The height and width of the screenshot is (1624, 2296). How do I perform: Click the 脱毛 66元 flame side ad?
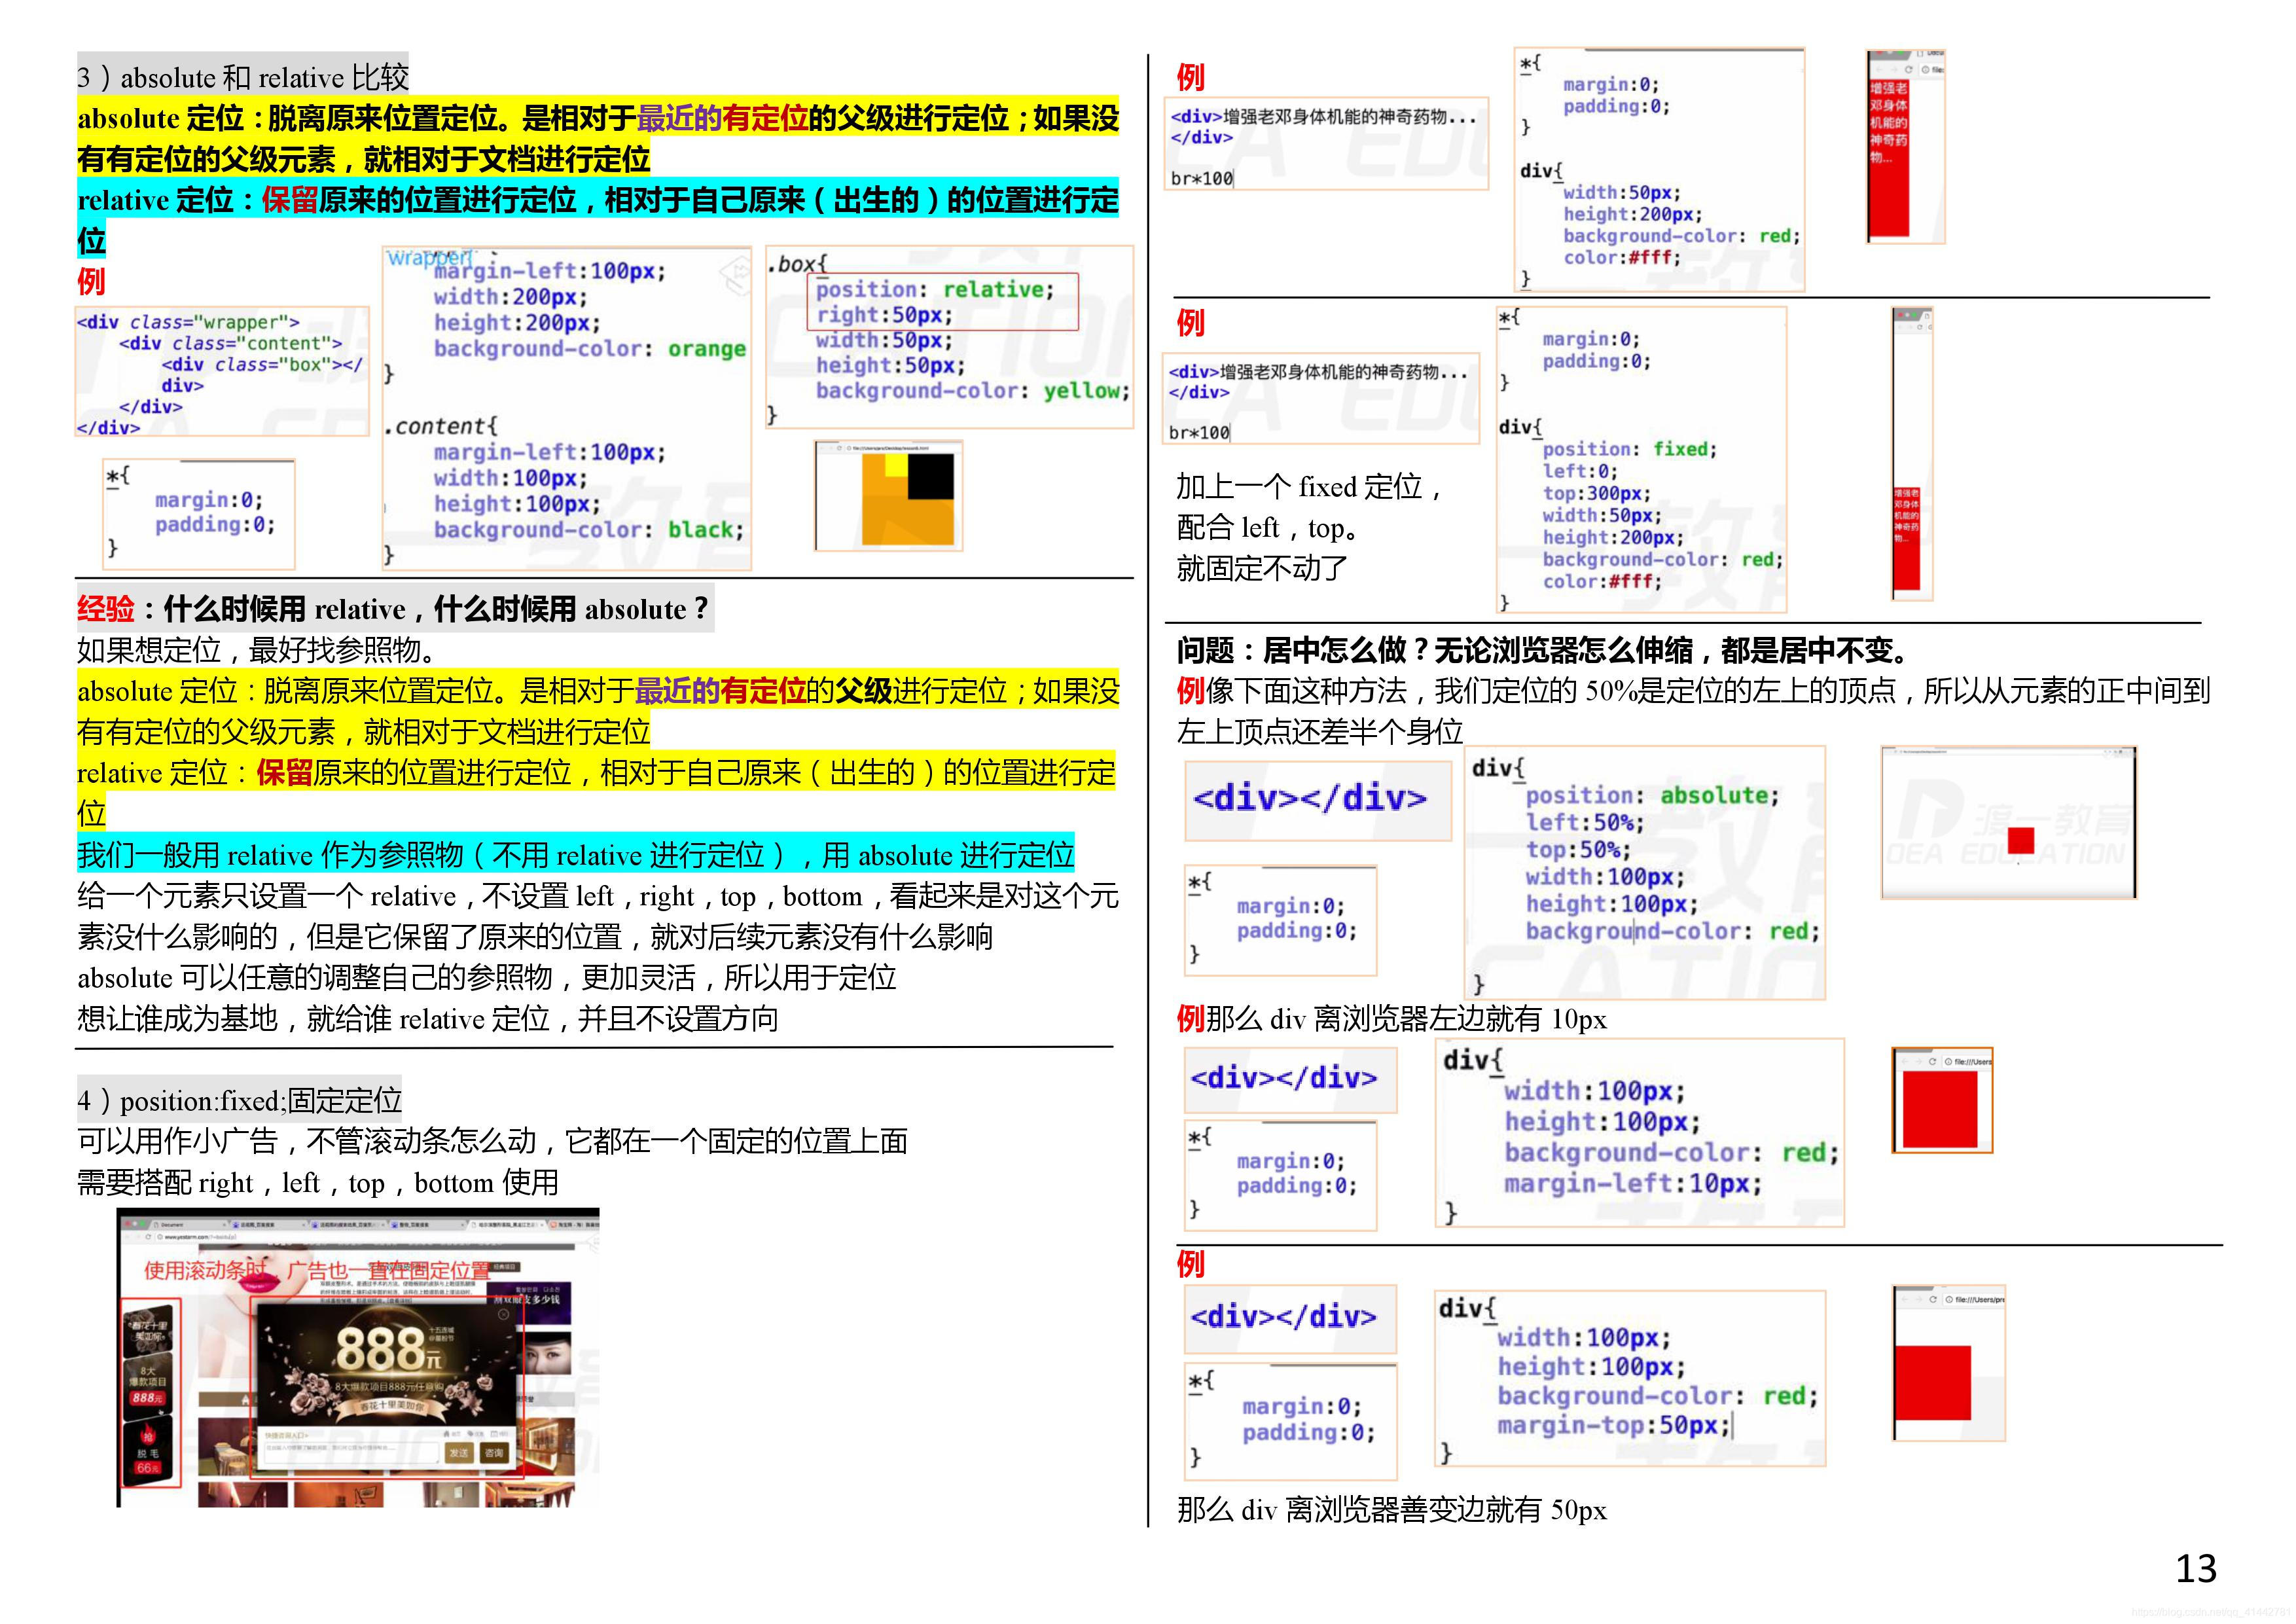148,1452
